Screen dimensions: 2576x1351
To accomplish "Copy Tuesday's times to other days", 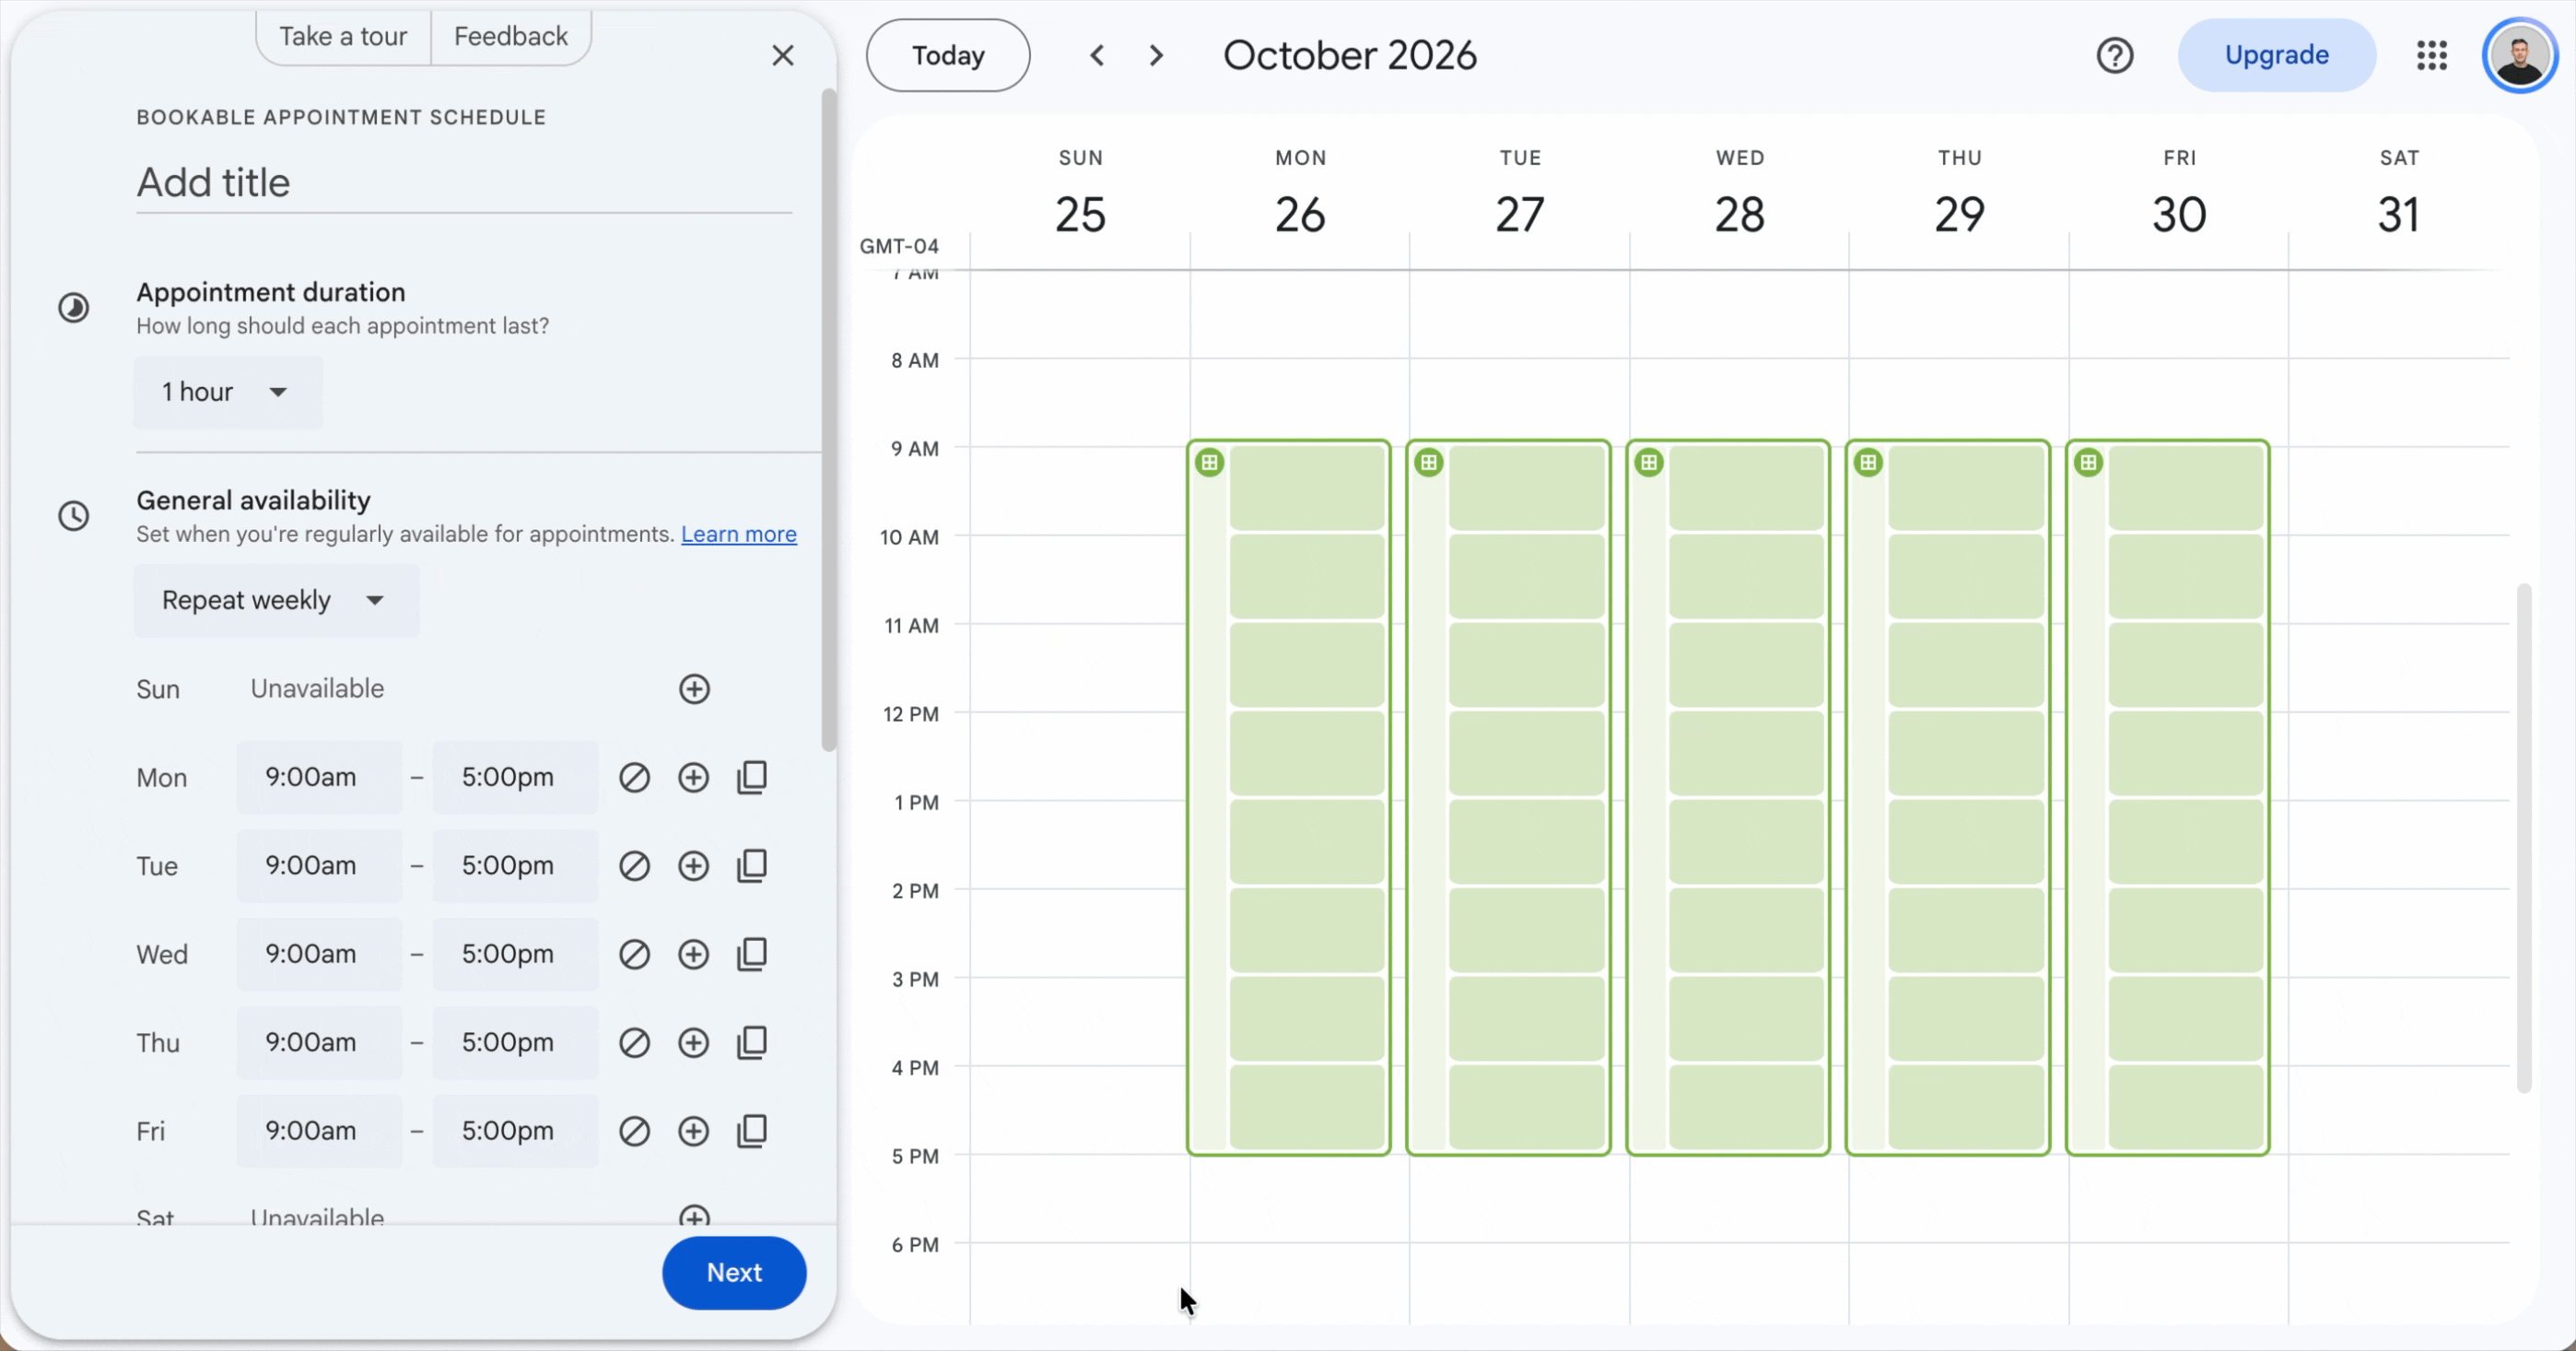I will tap(752, 866).
